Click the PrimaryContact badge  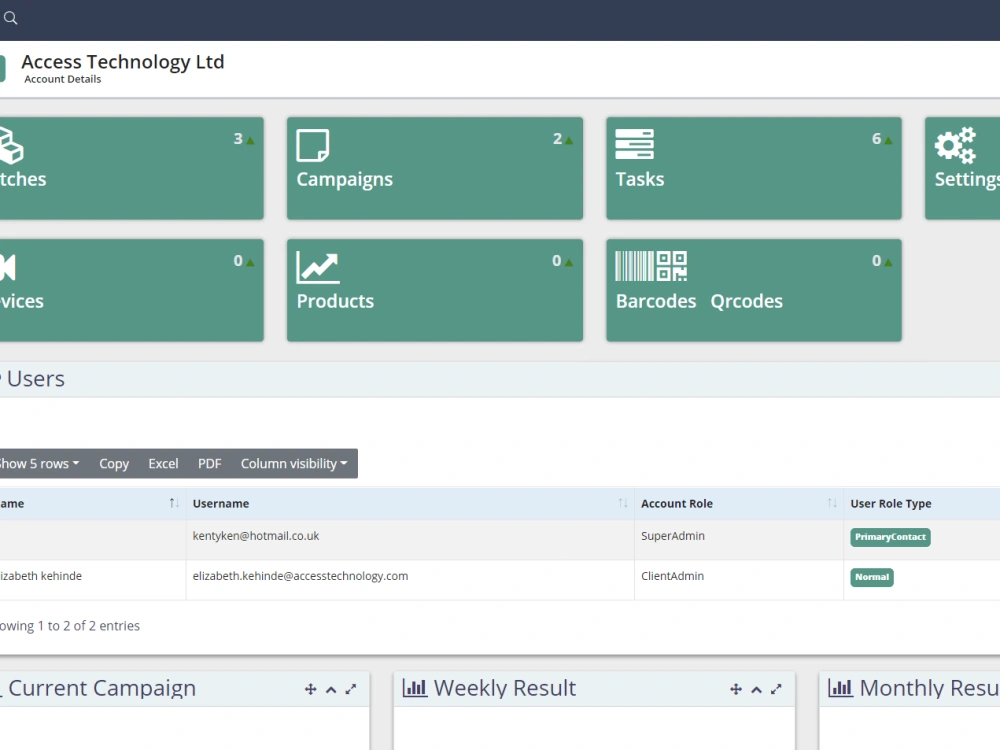click(x=890, y=537)
